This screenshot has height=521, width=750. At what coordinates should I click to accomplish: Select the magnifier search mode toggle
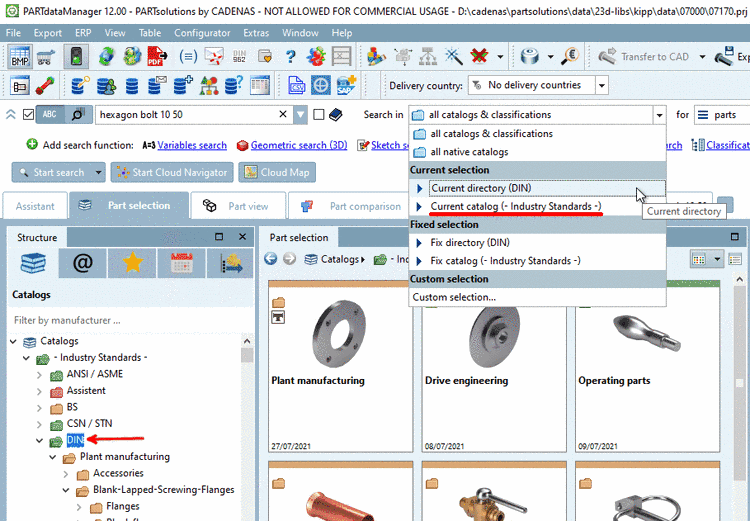(x=78, y=114)
